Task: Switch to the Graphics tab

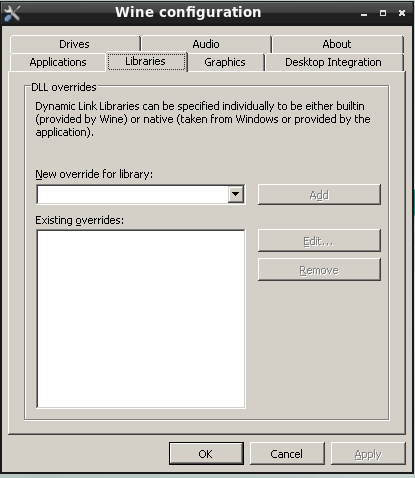Action: click(x=225, y=62)
